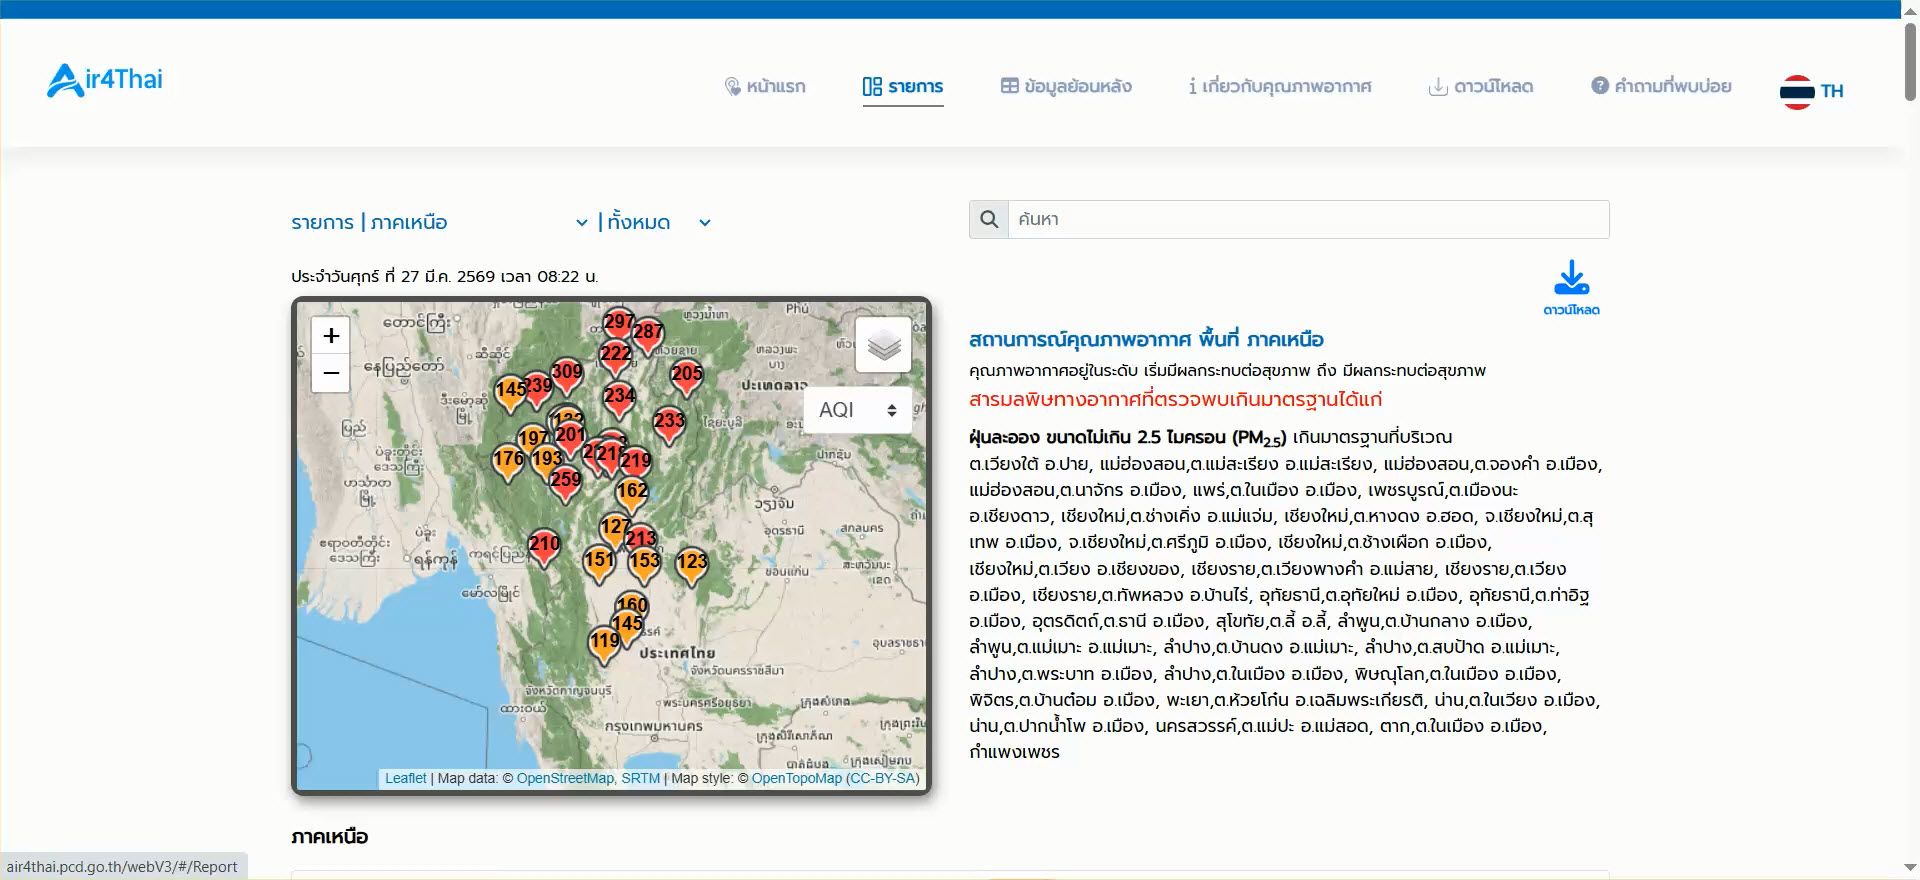Click the page vertical scrollbar
This screenshot has height=880, width=1920.
pyautogui.click(x=1910, y=60)
